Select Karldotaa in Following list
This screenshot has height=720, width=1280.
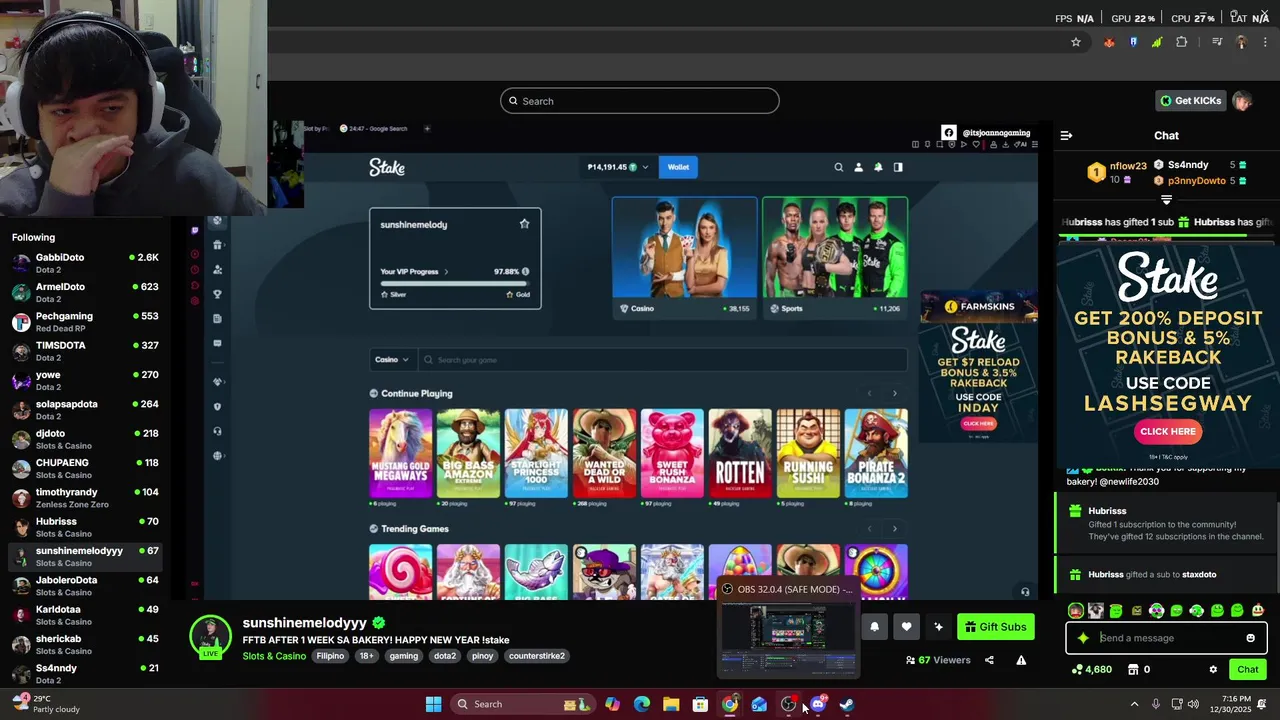pos(86,615)
